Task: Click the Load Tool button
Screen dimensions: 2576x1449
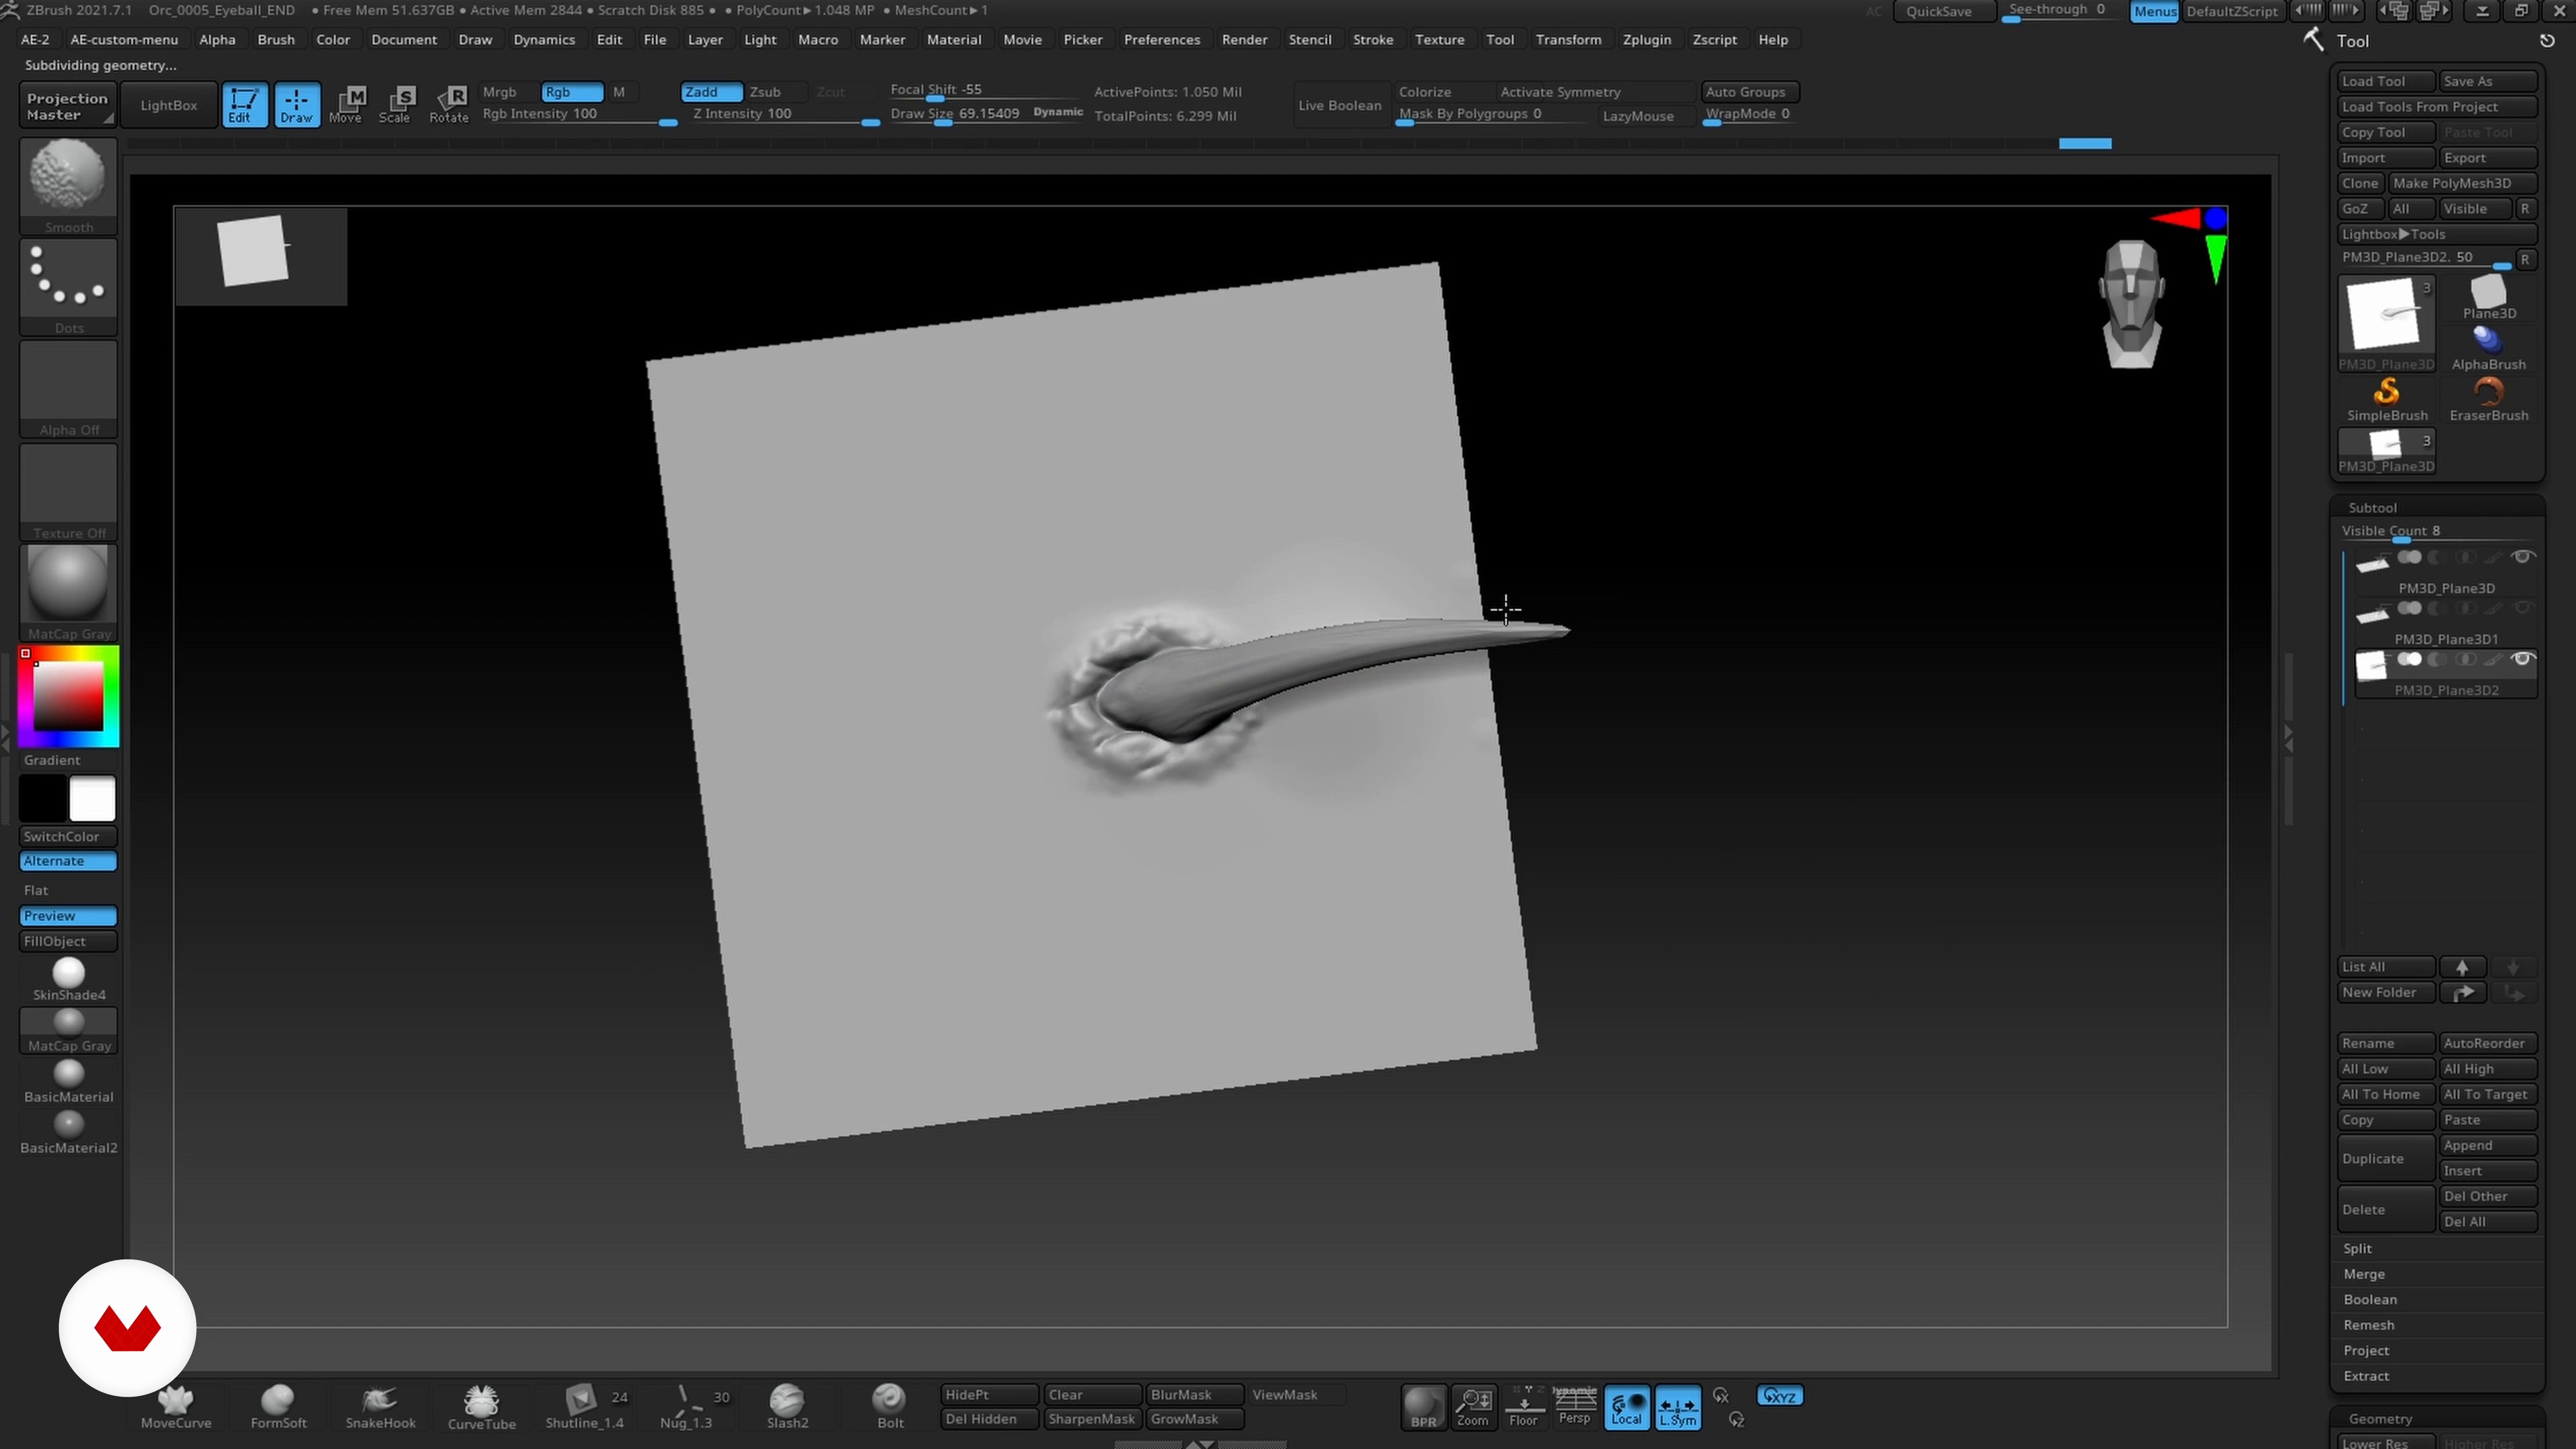Action: (x=2385, y=81)
